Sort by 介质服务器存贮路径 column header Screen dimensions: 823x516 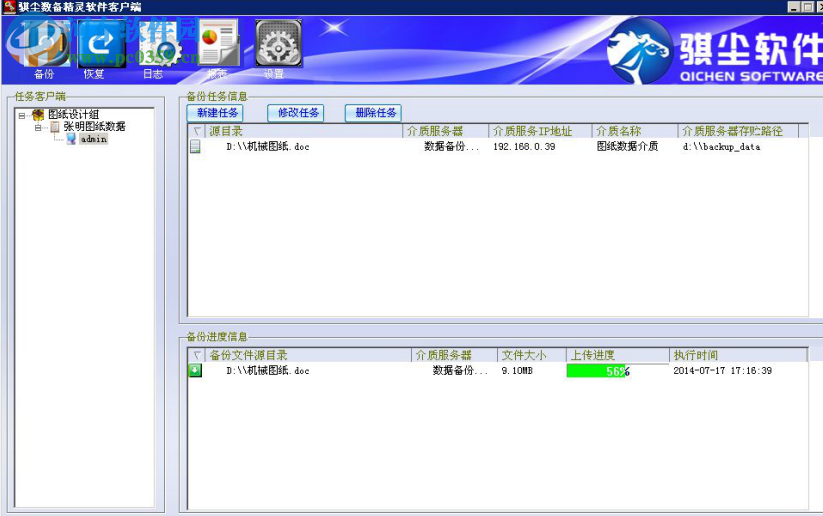(737, 131)
